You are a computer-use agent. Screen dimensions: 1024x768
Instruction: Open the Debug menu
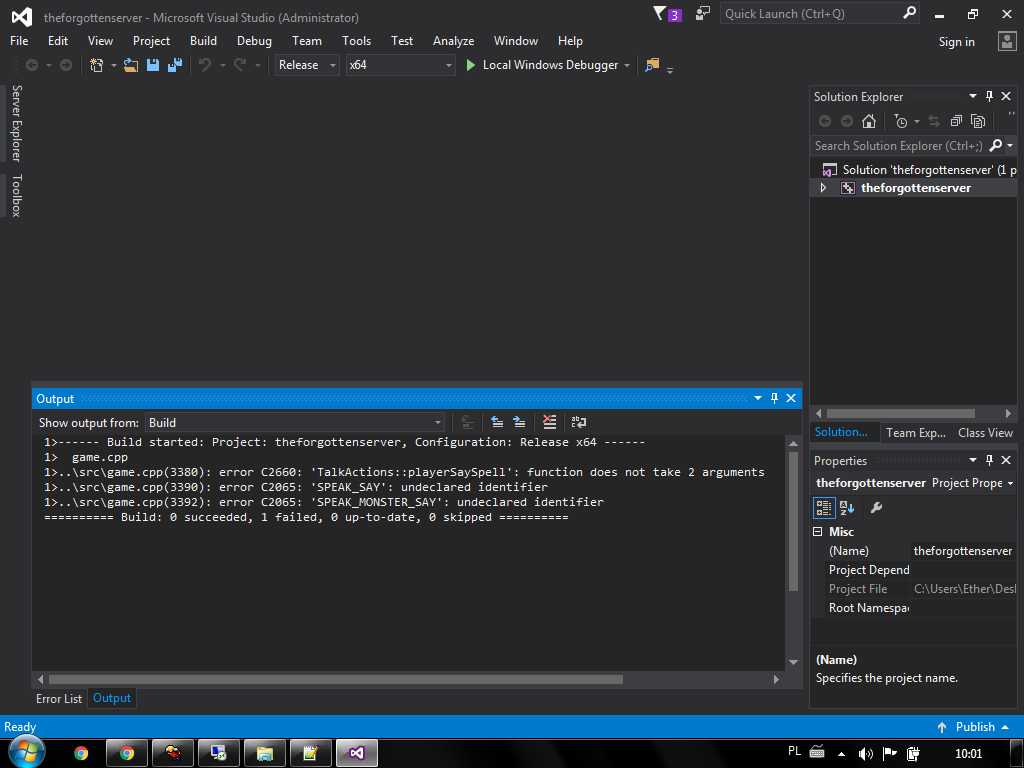point(254,40)
